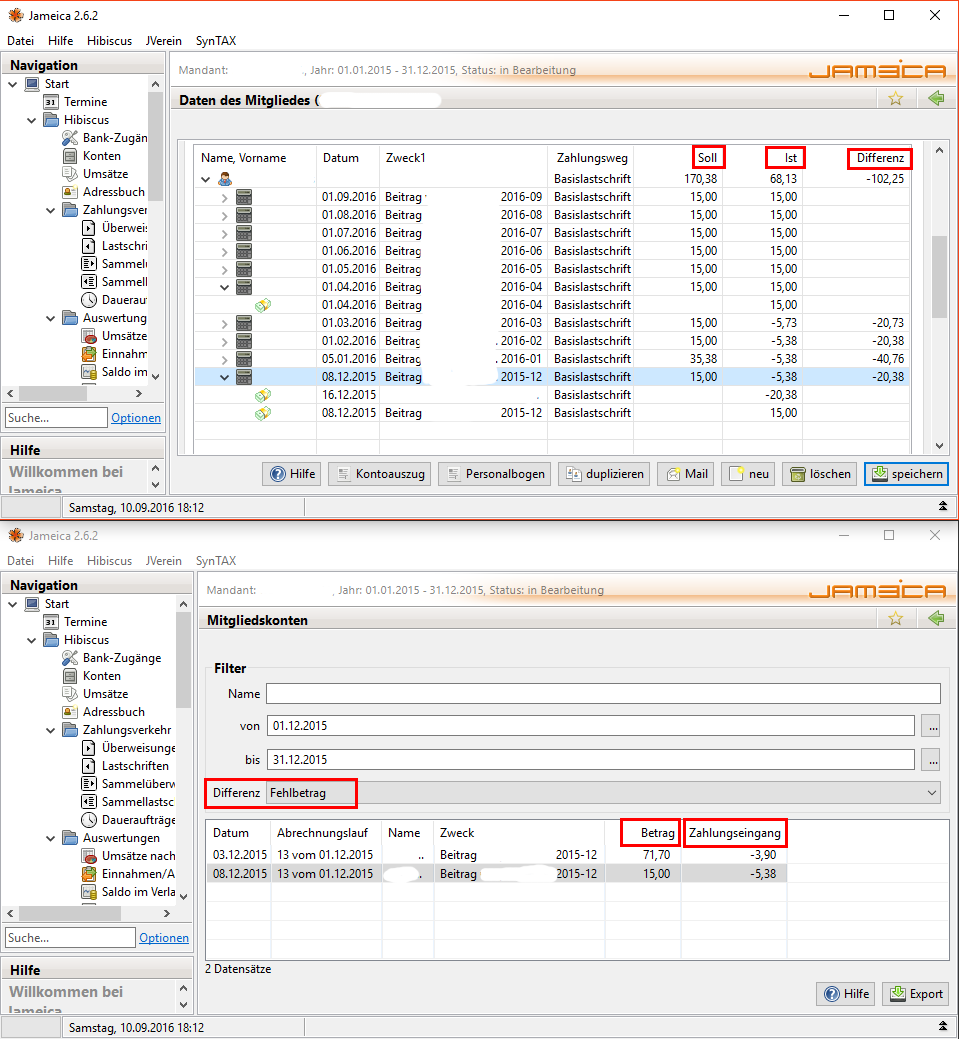Viewport: 959px width, 1039px height.
Task: Sort by the Soll column header
Action: (707, 158)
